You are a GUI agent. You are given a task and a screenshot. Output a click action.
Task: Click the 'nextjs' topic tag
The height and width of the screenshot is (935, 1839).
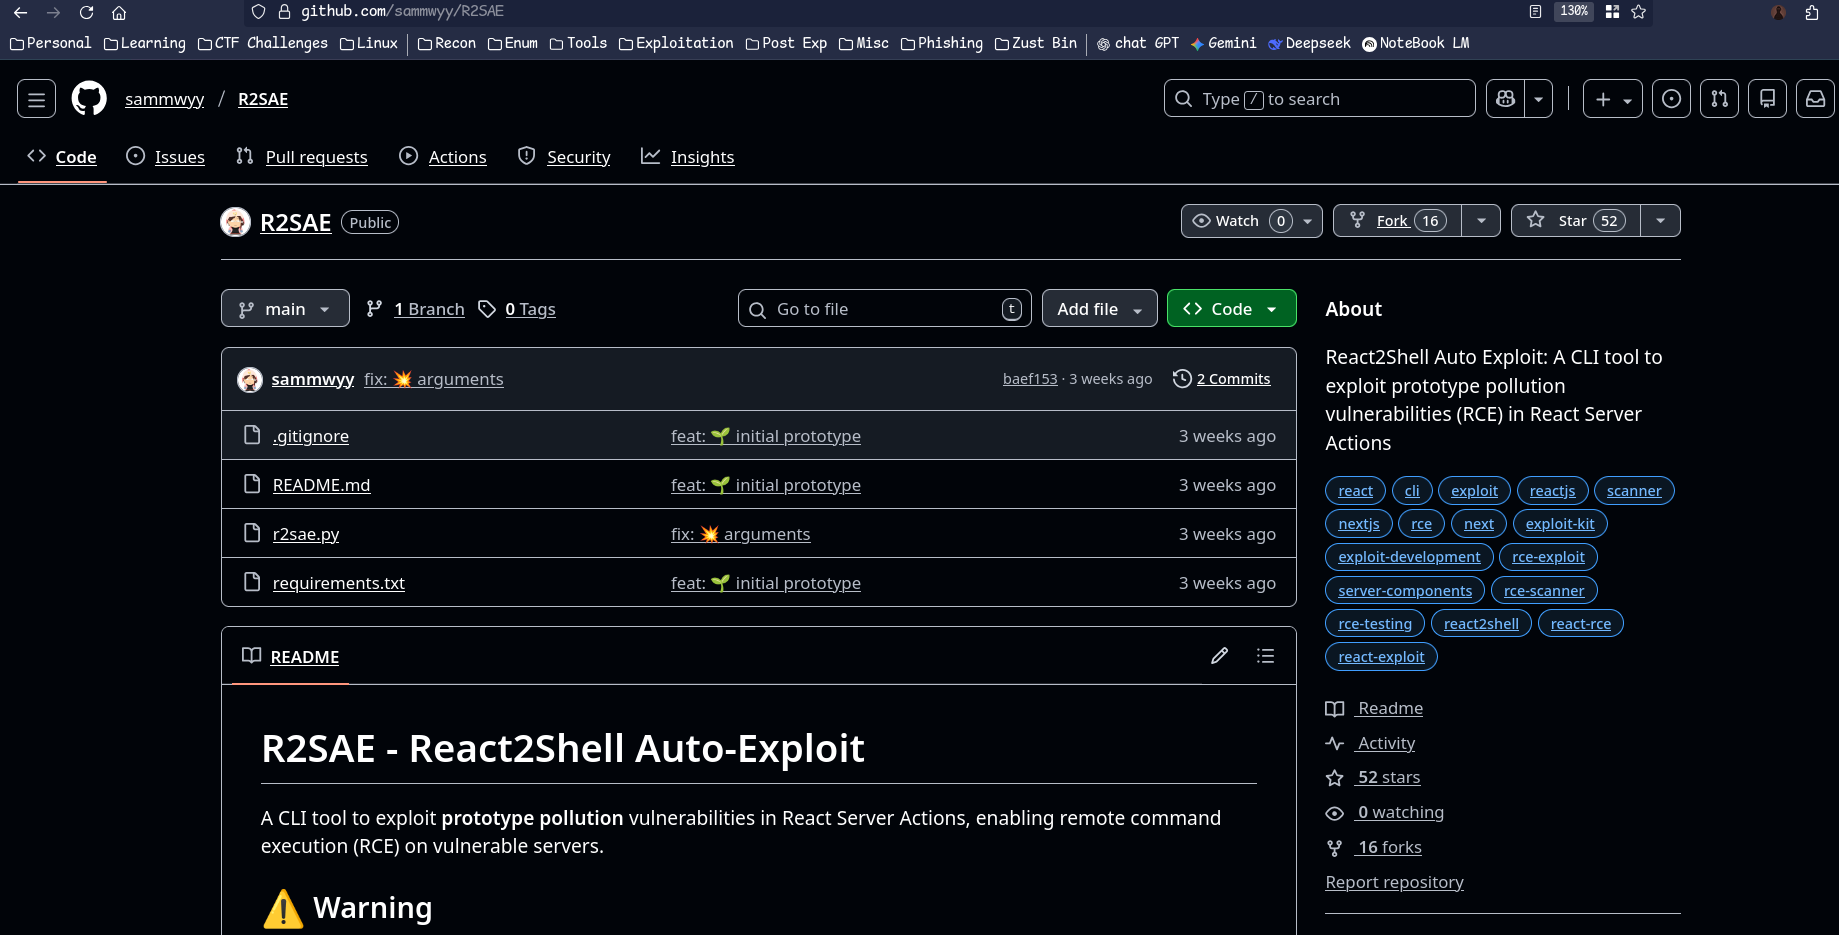(1359, 524)
